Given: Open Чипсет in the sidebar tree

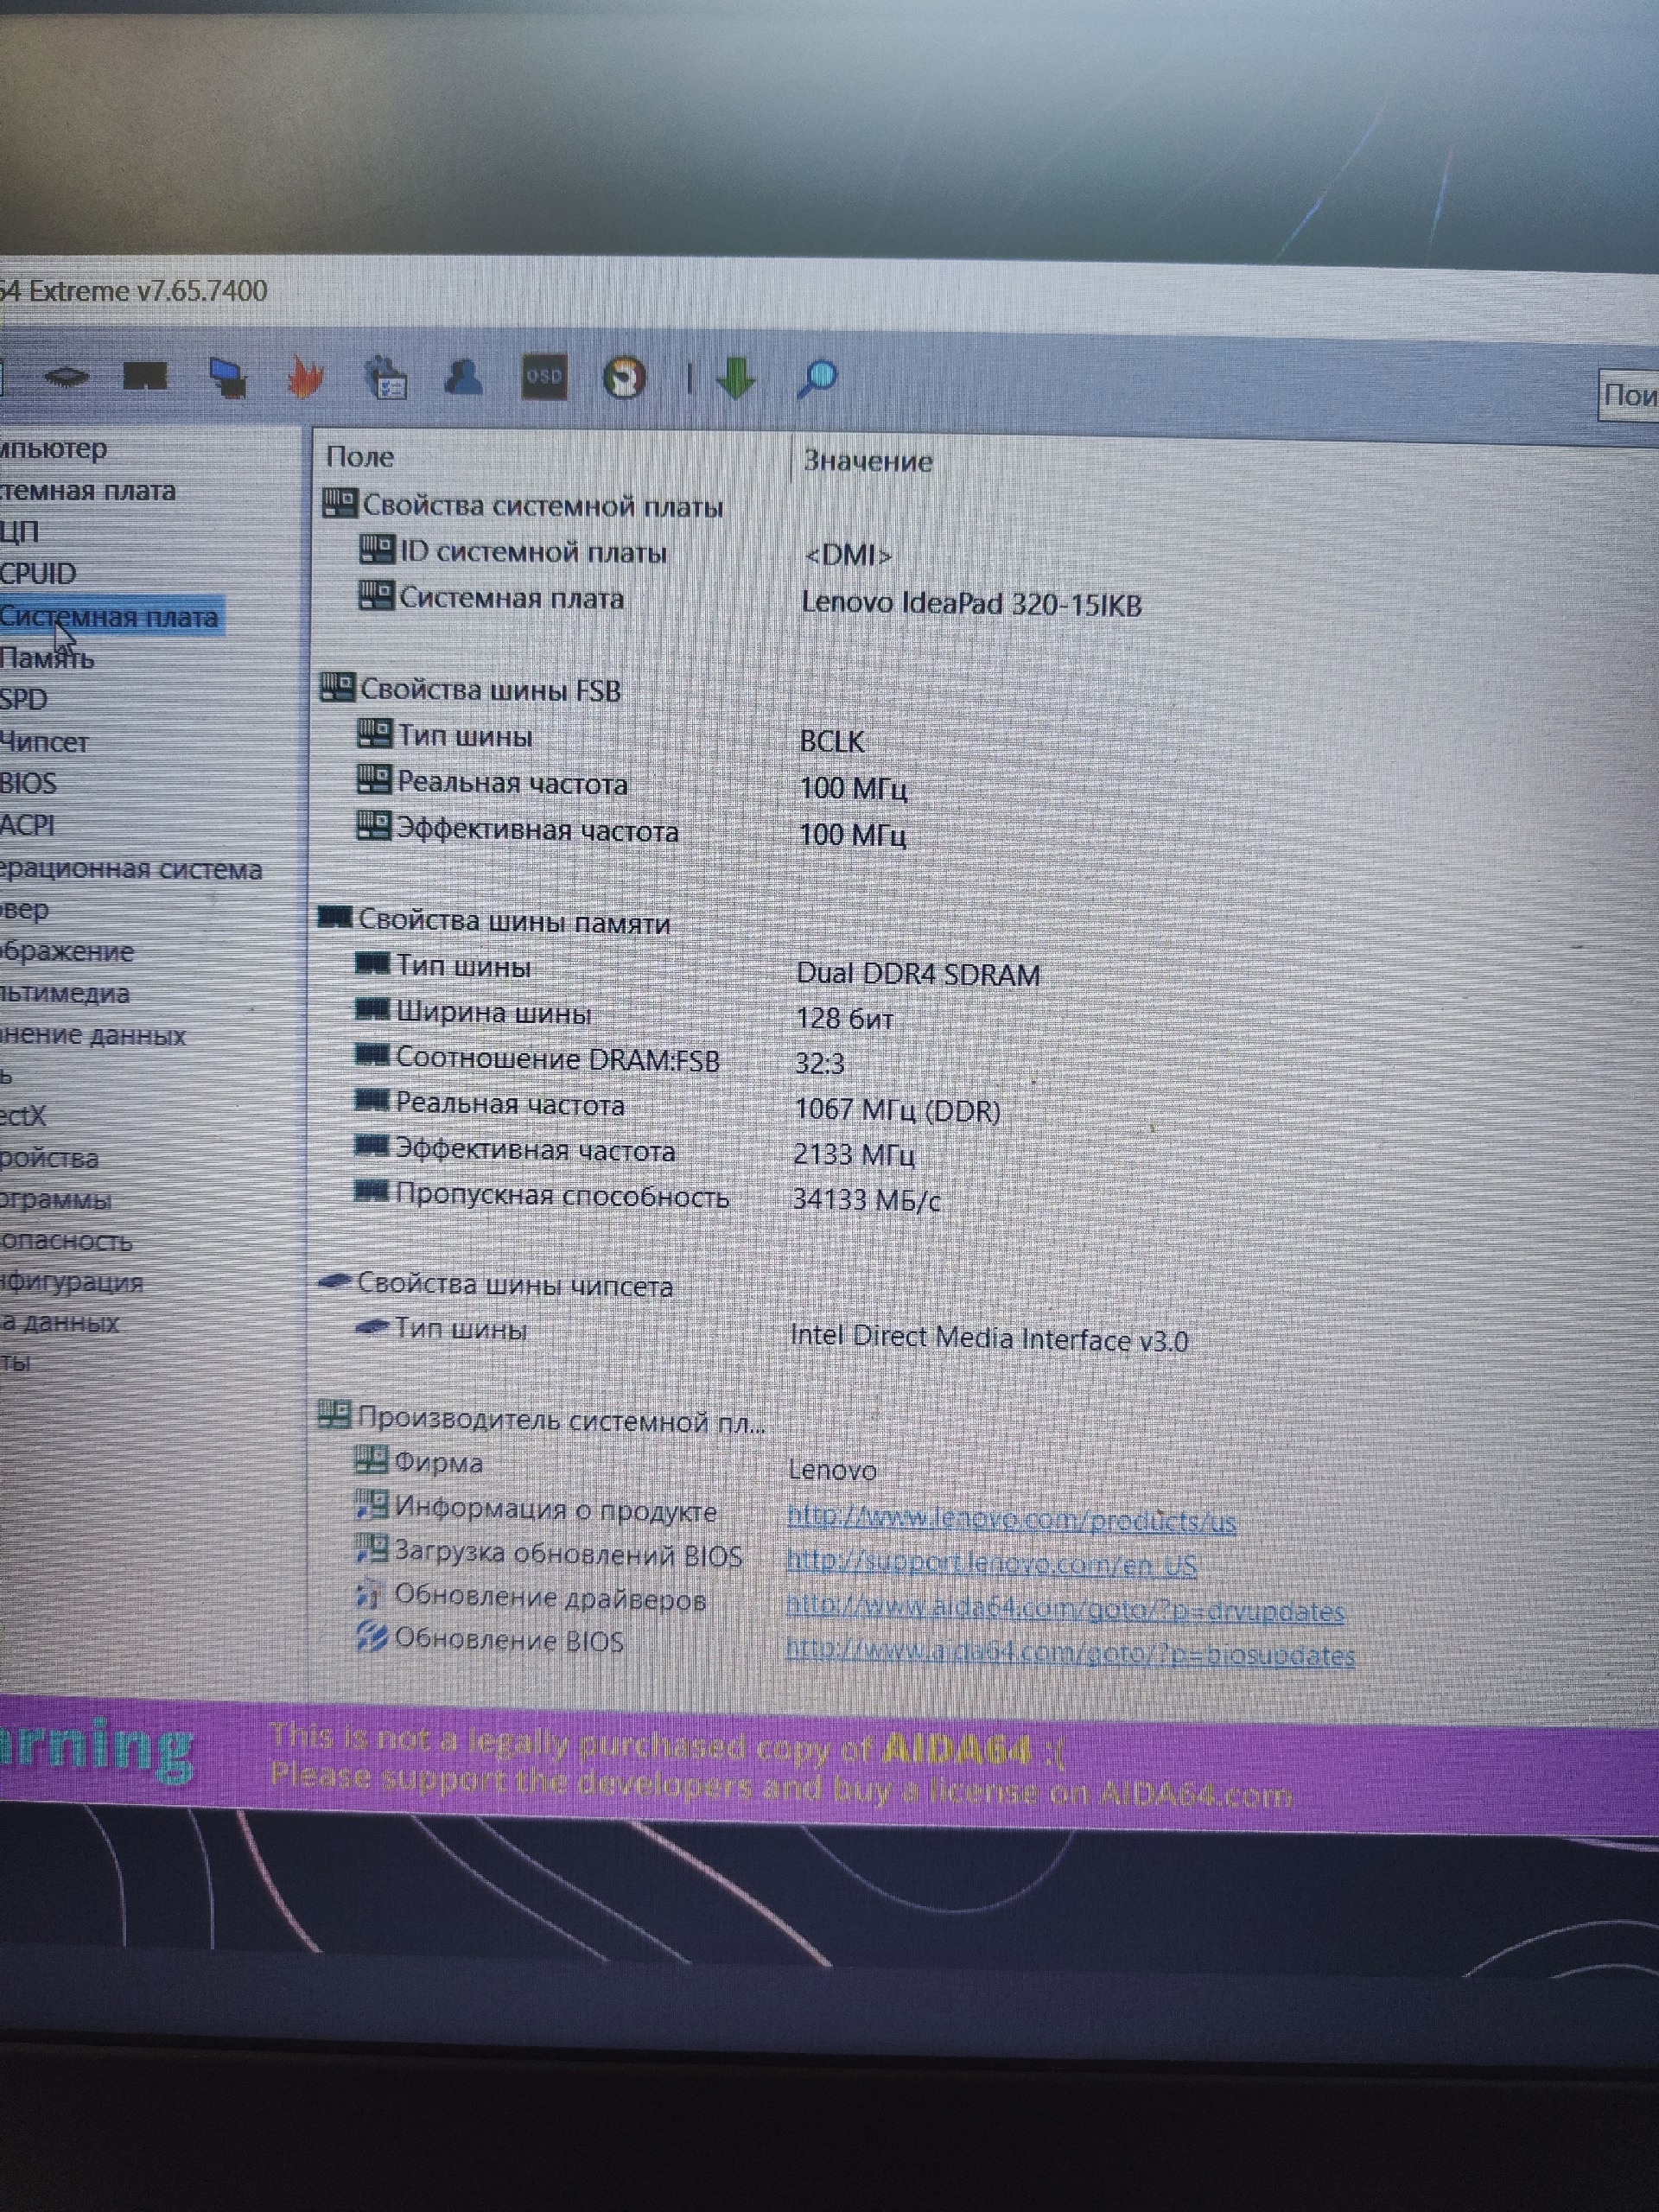Looking at the screenshot, I should click(44, 741).
